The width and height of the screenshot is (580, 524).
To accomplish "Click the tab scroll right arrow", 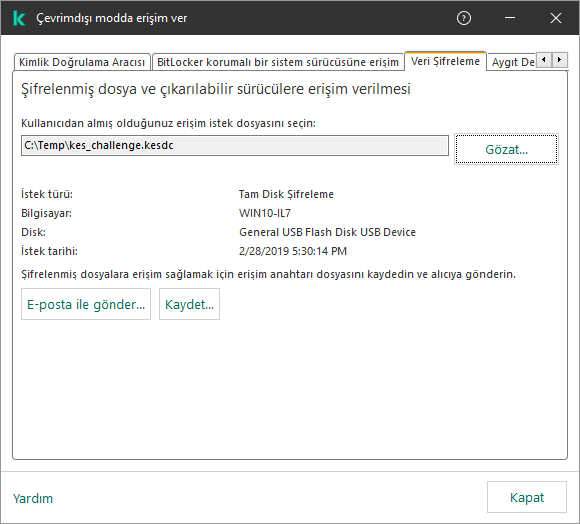I will (x=560, y=60).
